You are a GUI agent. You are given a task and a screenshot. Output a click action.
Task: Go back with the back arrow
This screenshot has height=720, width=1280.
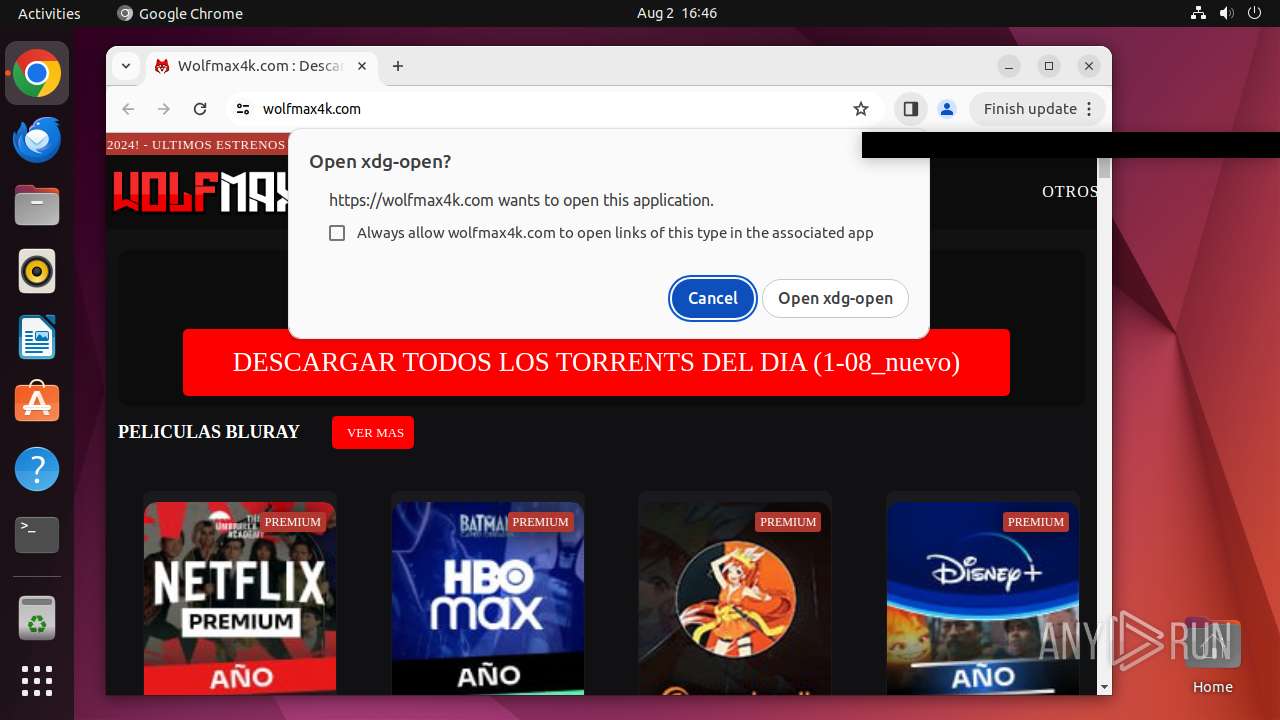(x=128, y=109)
